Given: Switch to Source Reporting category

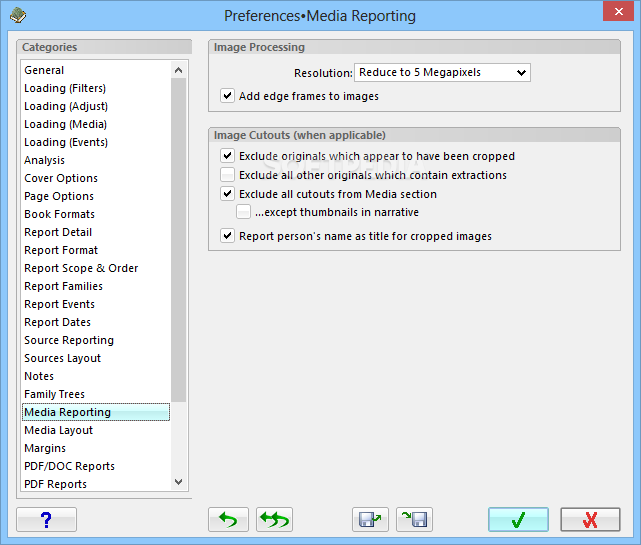Looking at the screenshot, I should [x=96, y=340].
